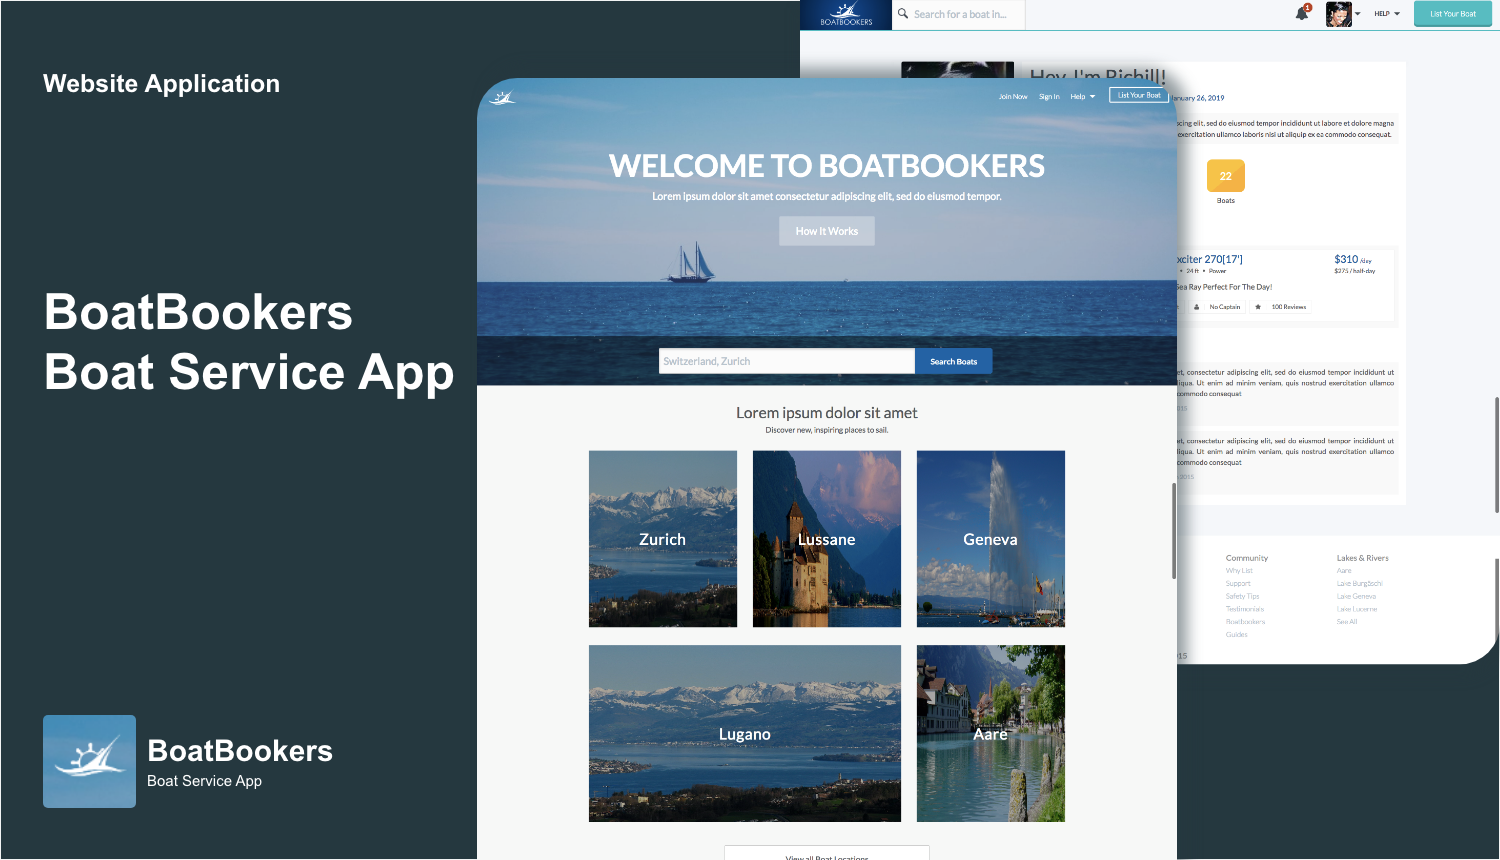Click the BoatBookers app icon tile

pyautogui.click(x=89, y=761)
